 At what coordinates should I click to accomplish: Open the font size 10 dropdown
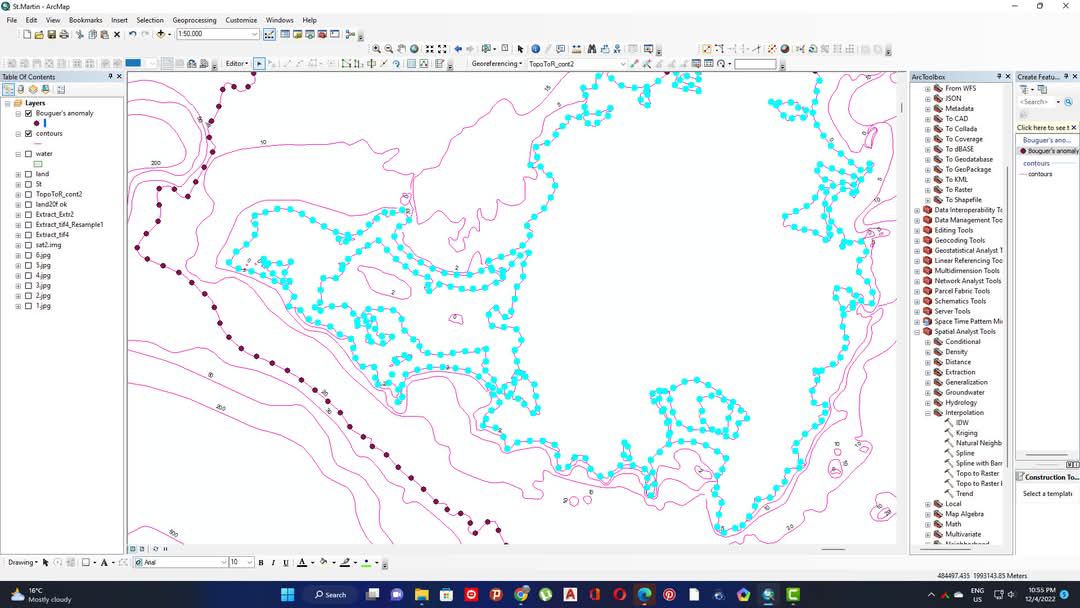point(249,563)
